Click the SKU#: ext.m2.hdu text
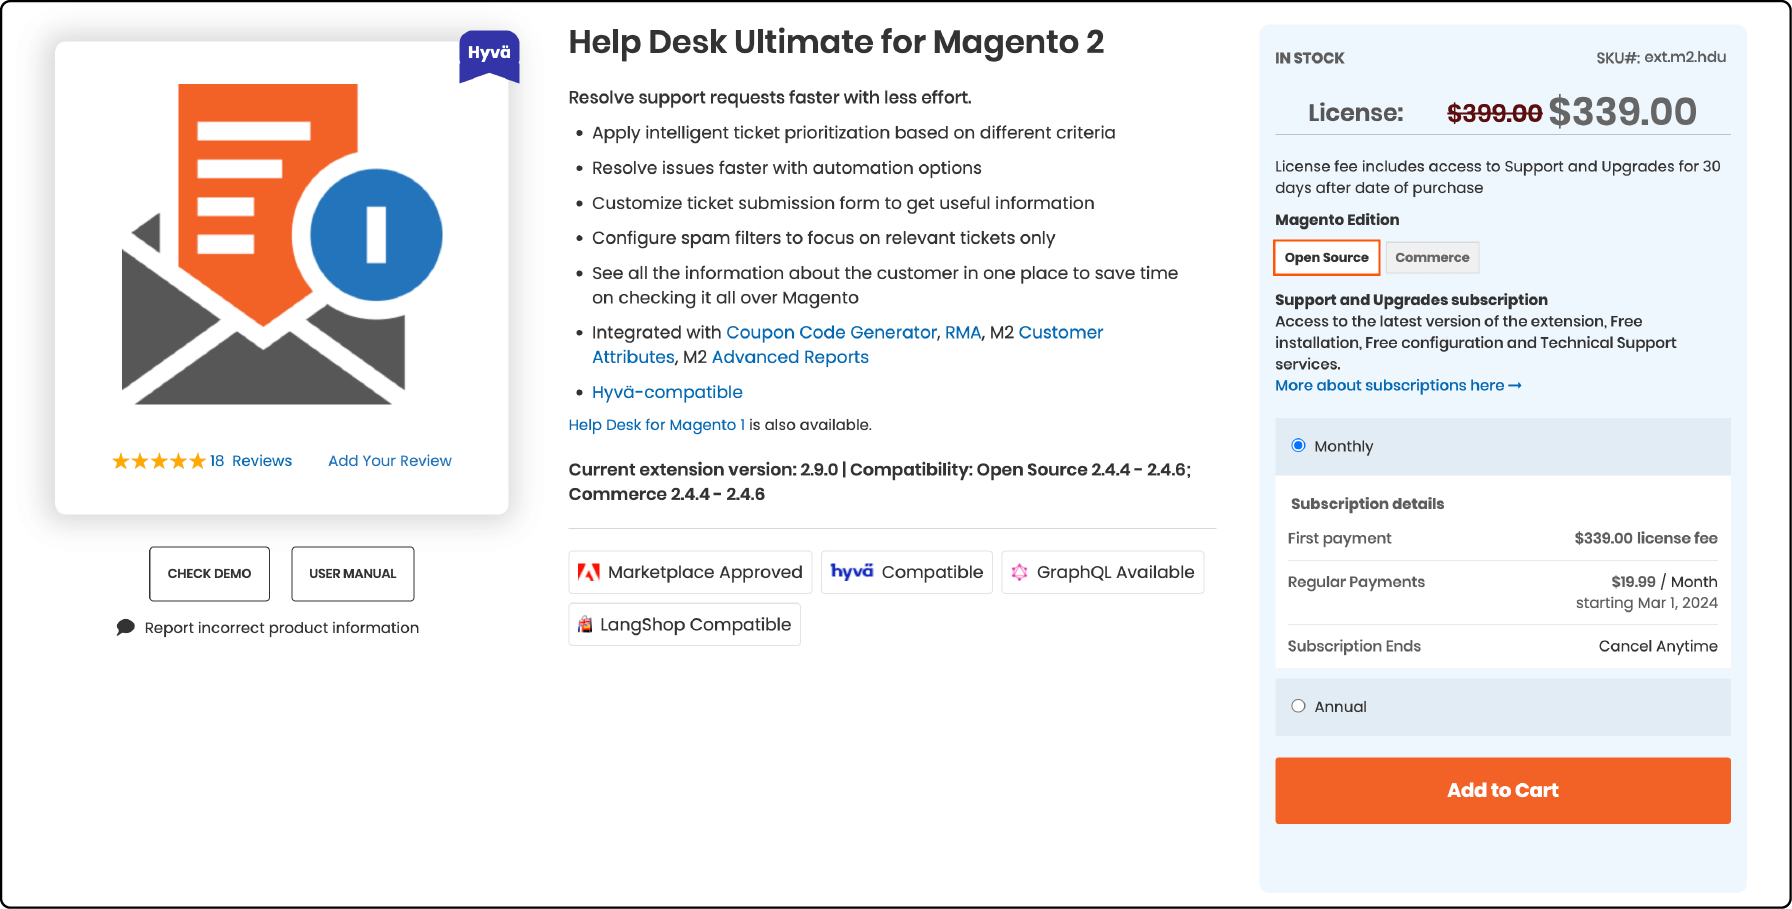 (1661, 57)
